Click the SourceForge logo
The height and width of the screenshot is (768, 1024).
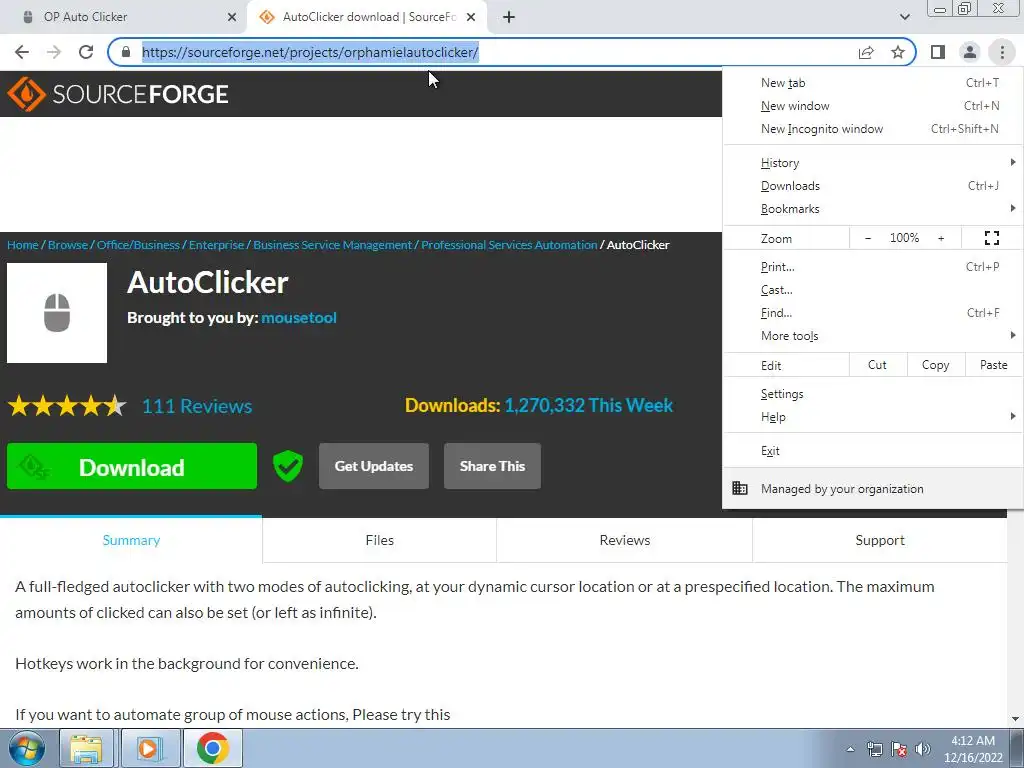[118, 94]
